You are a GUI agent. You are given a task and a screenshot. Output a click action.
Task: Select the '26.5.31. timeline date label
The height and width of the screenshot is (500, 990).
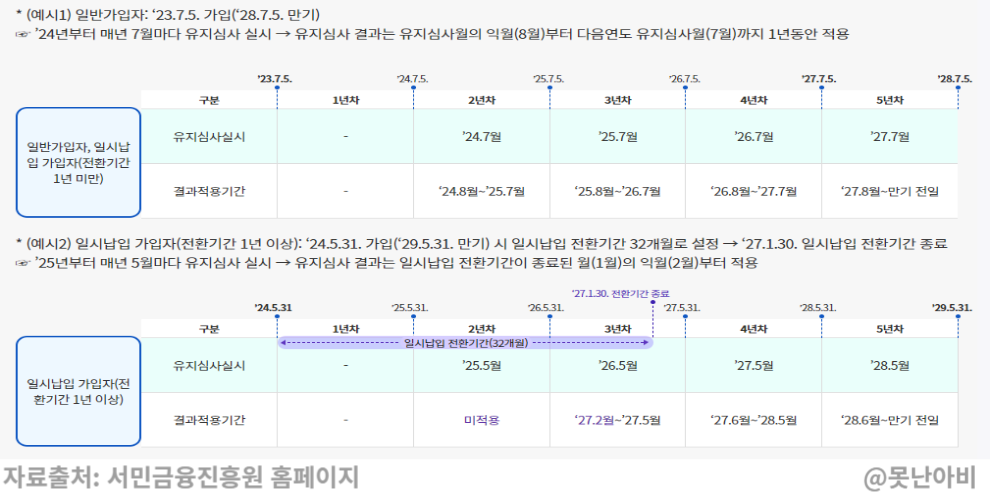[546, 308]
